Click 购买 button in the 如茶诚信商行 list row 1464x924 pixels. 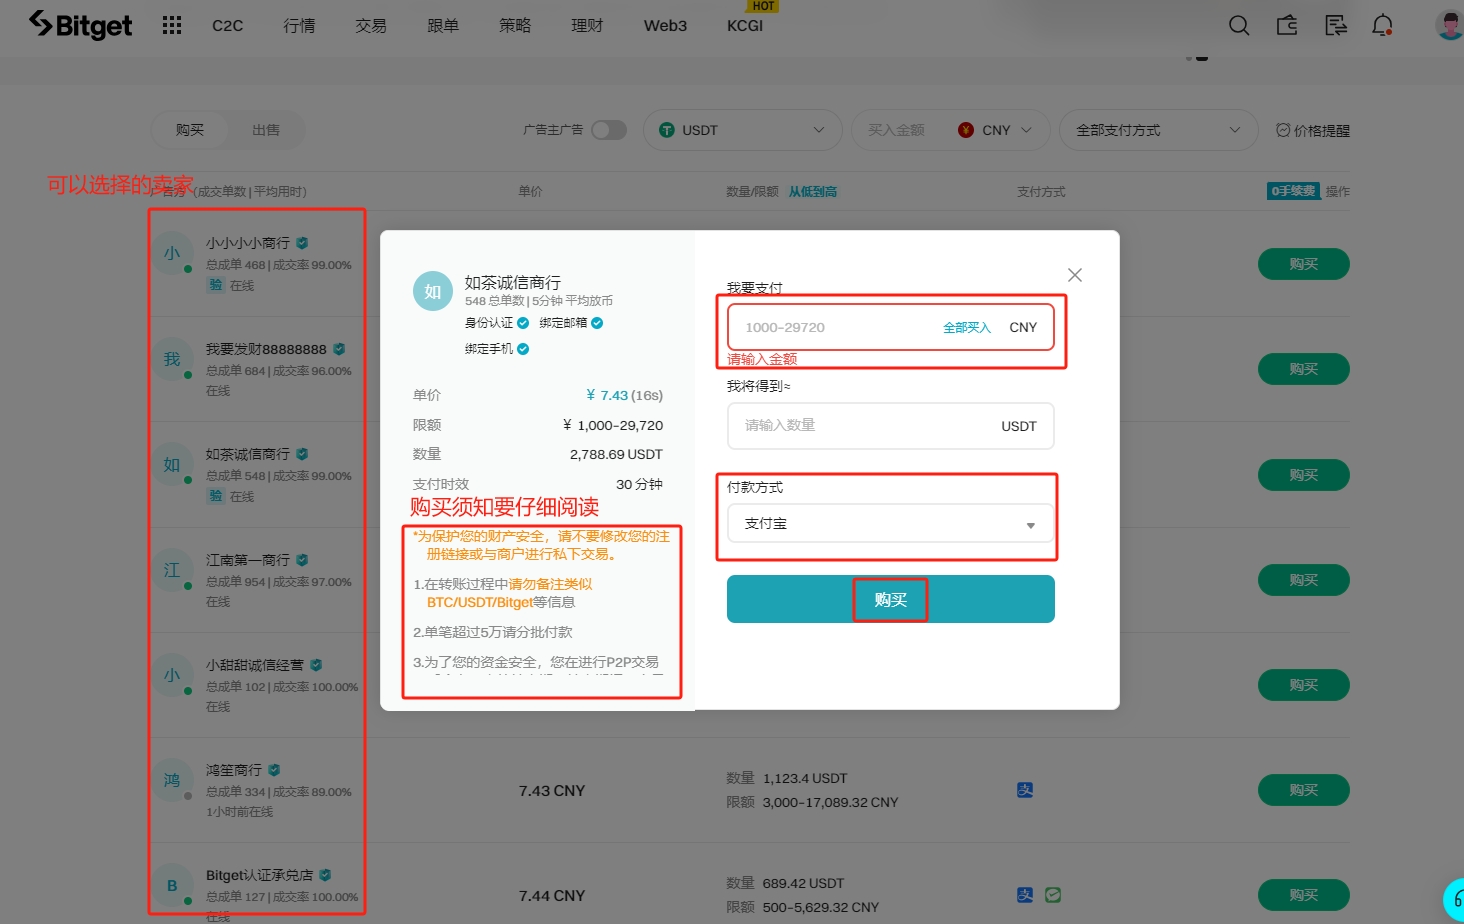click(x=1304, y=475)
